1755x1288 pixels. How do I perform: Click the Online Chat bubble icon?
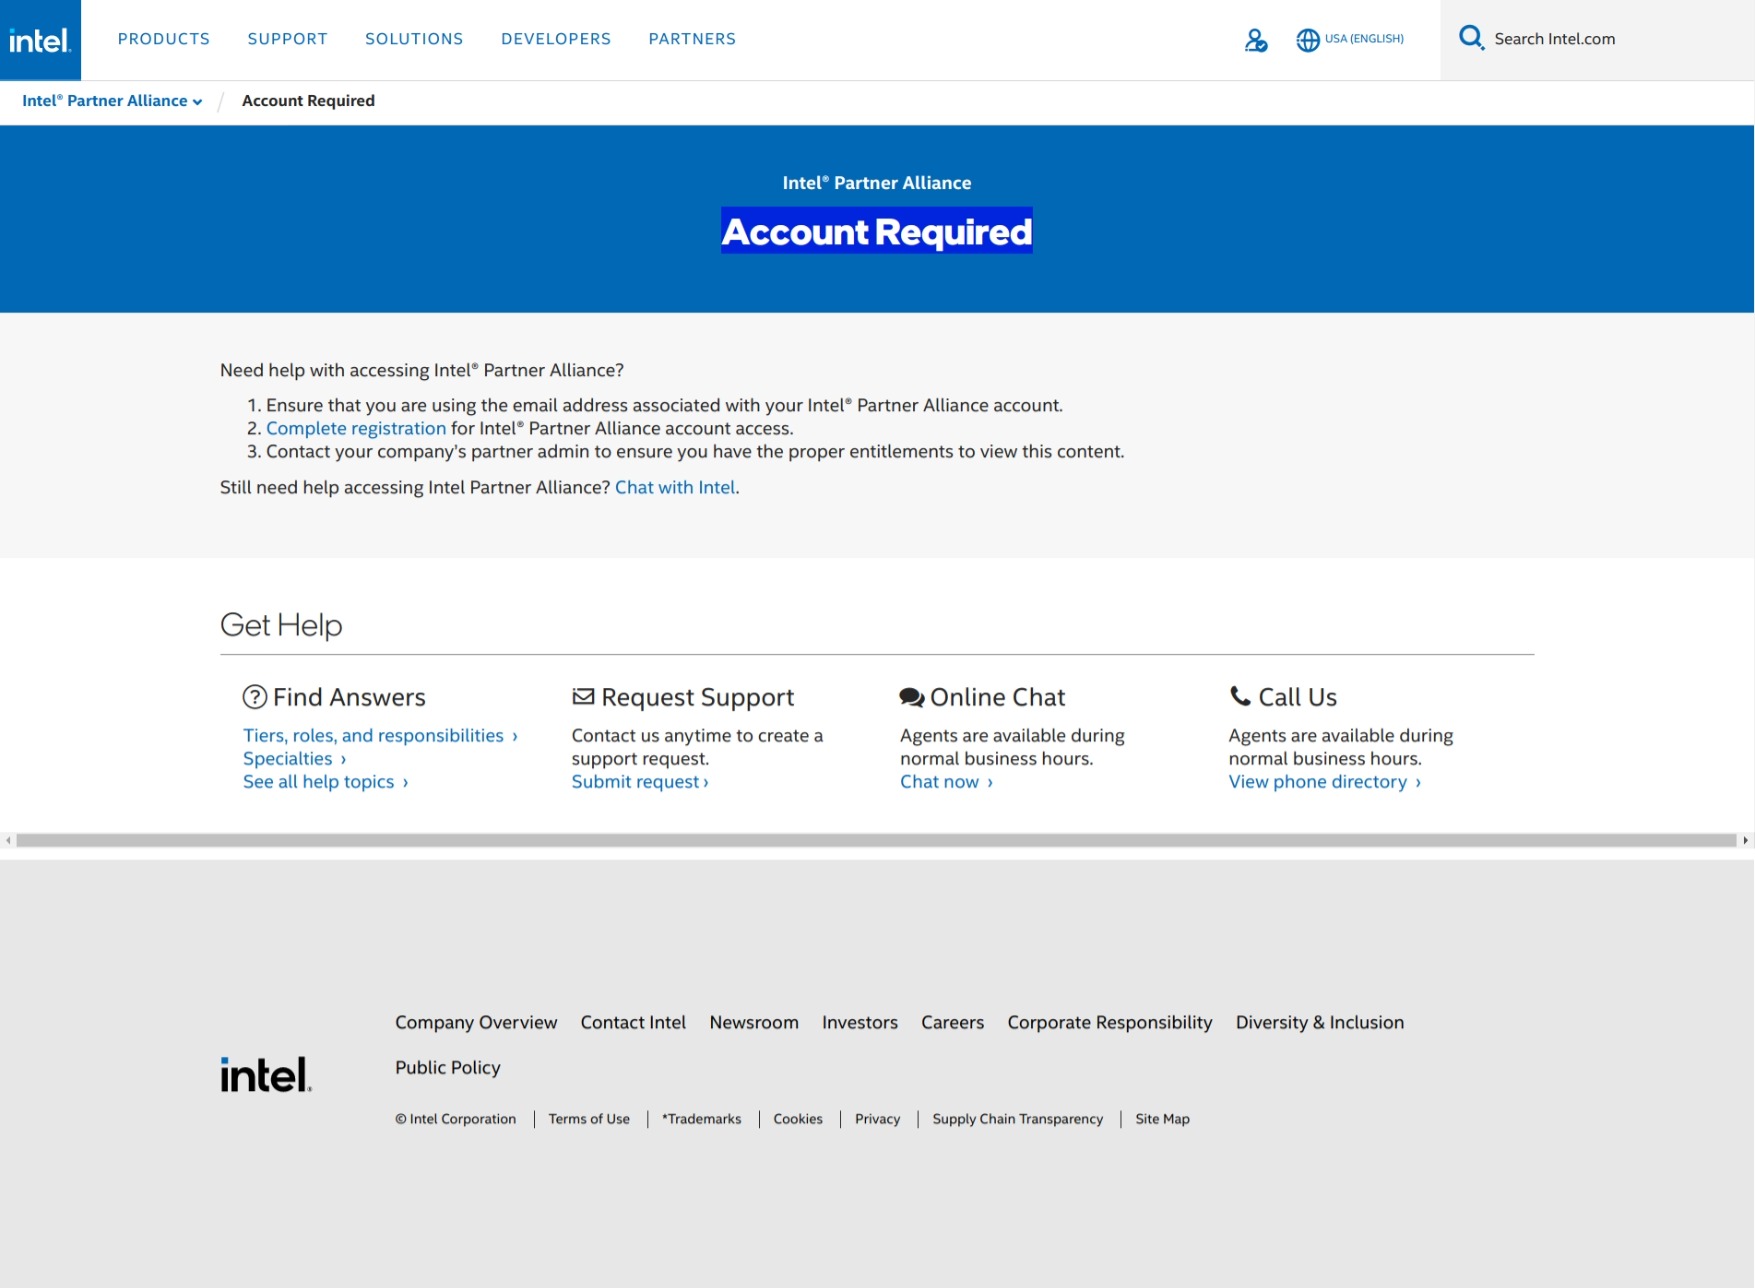pos(911,697)
